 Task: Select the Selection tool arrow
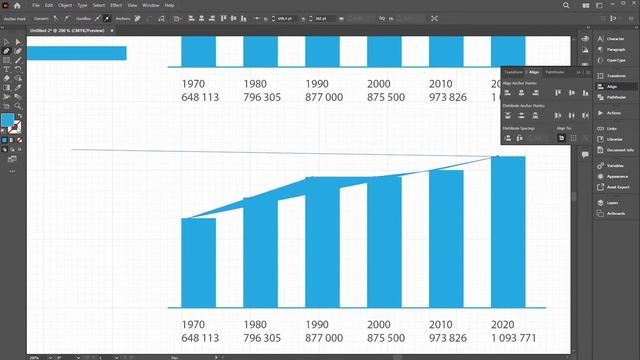point(6,42)
